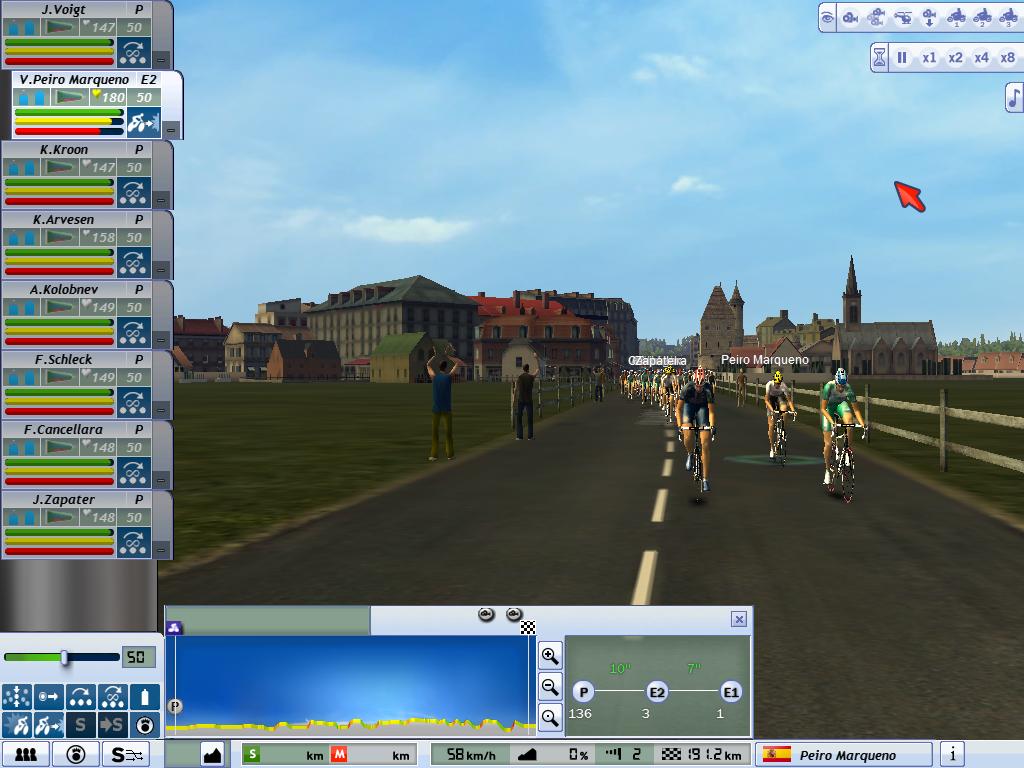Toggle the eye camera visibility panel
Image resolution: width=1024 pixels, height=768 pixels.
[x=827, y=17]
